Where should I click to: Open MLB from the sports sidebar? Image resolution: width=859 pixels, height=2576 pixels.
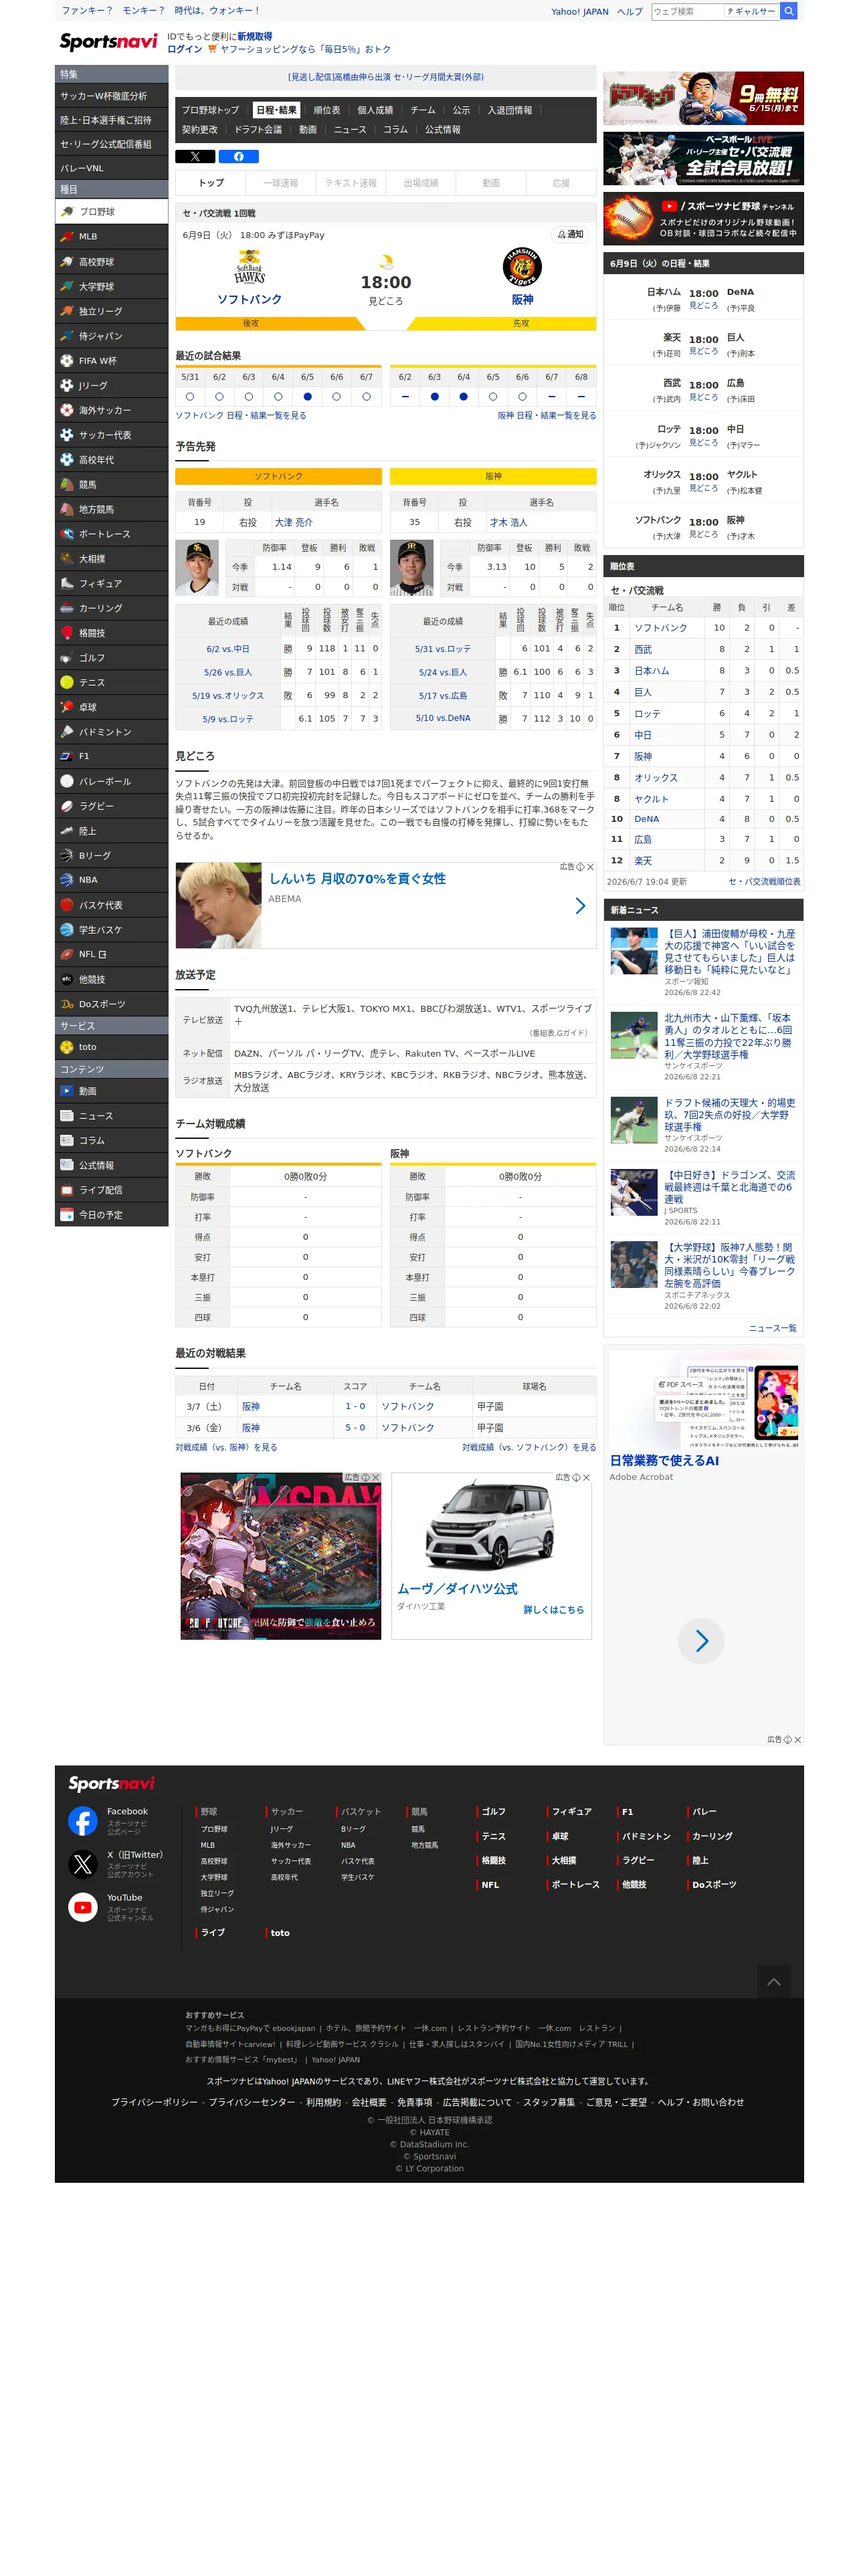pyautogui.click(x=111, y=236)
